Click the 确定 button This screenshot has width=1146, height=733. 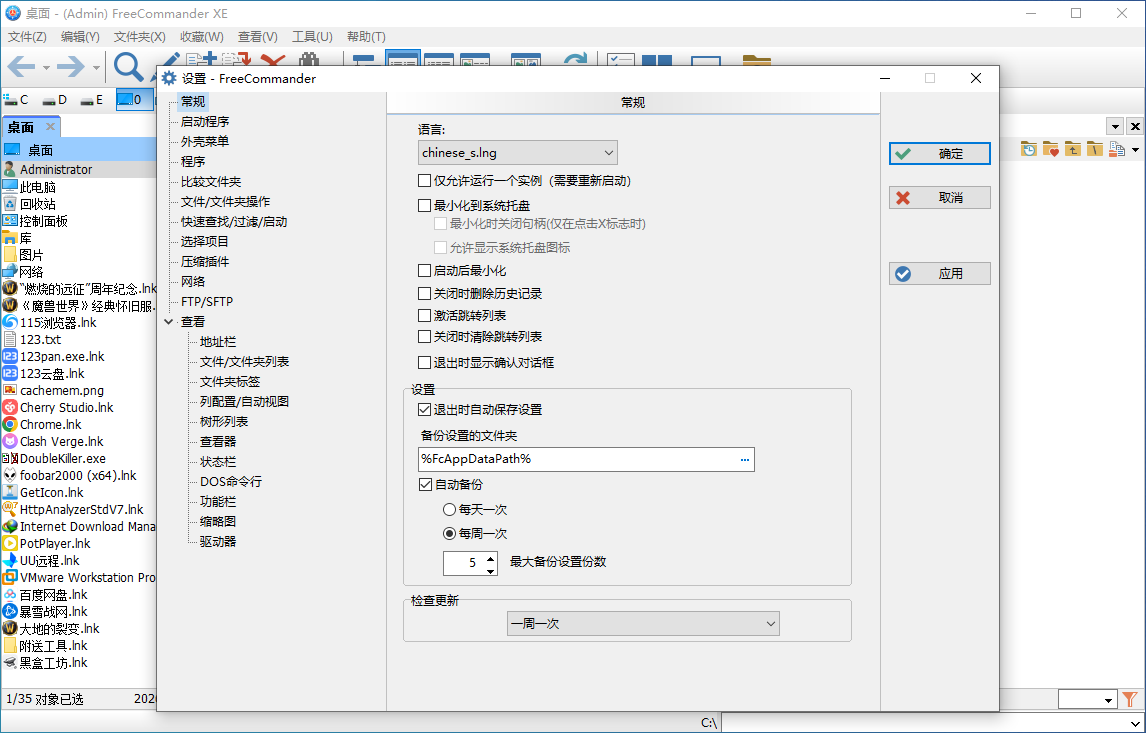pyautogui.click(x=939, y=153)
